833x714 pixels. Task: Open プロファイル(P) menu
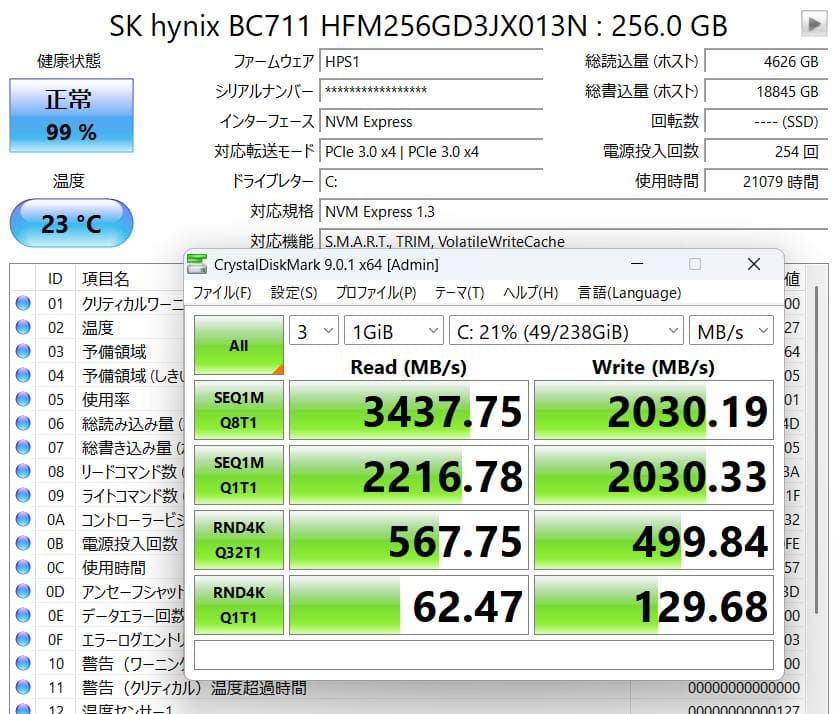(376, 293)
